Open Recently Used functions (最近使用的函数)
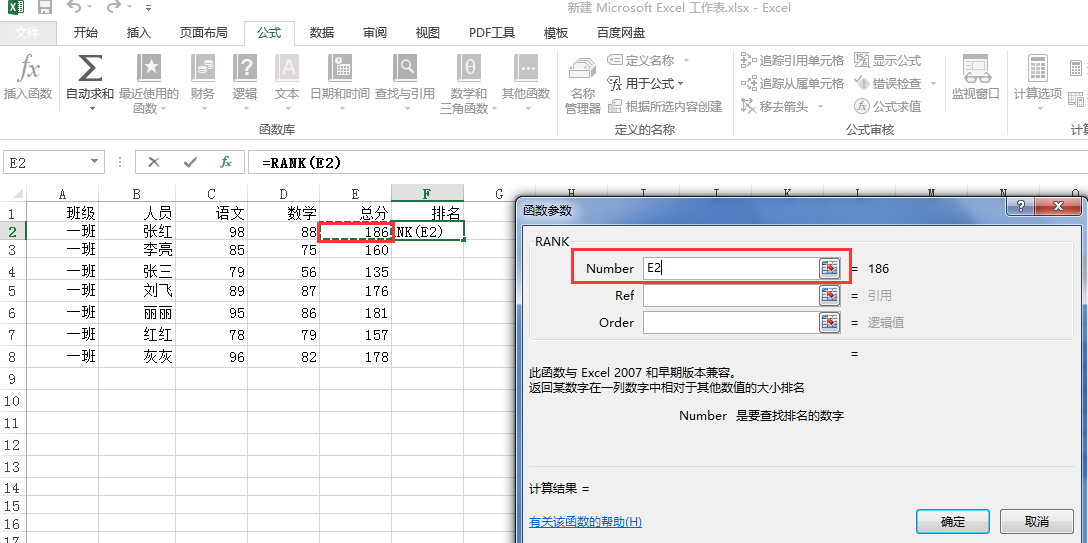 [148, 83]
